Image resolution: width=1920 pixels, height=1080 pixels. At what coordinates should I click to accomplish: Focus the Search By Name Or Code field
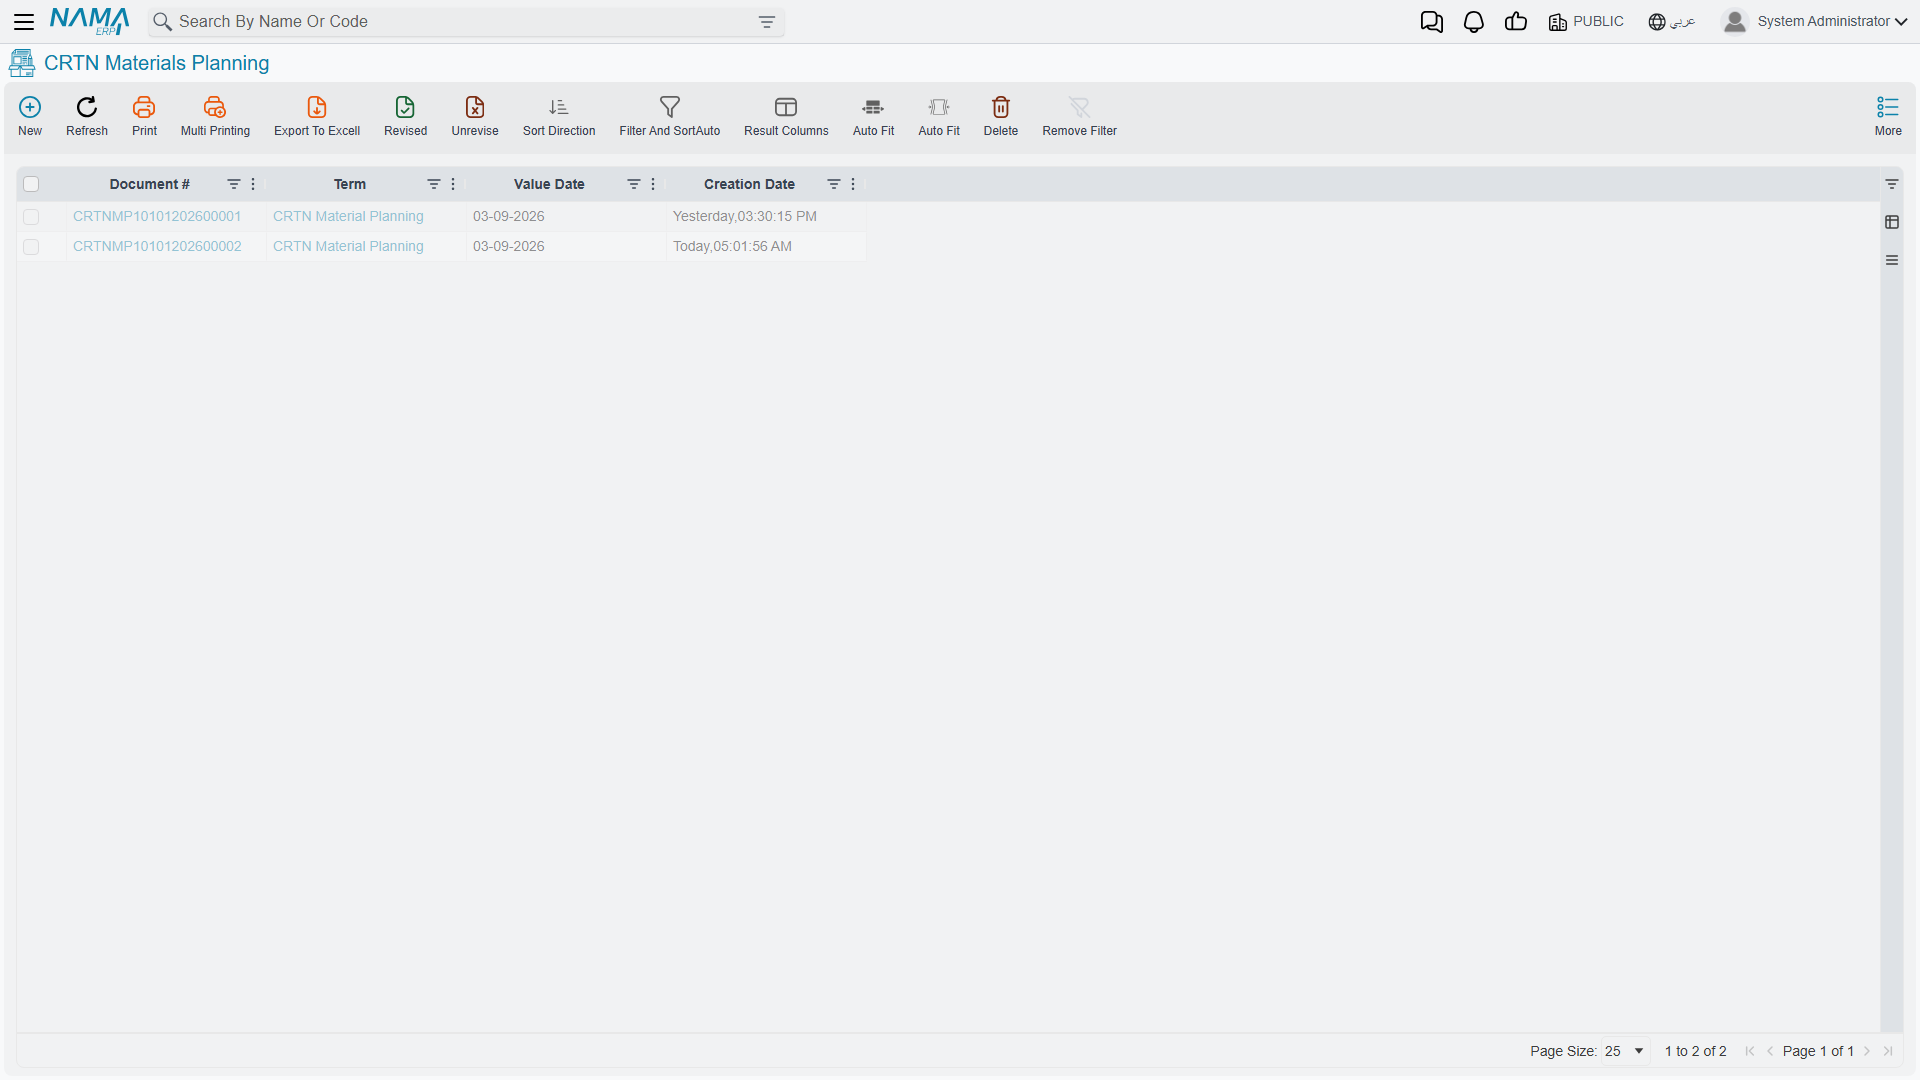[x=465, y=22]
